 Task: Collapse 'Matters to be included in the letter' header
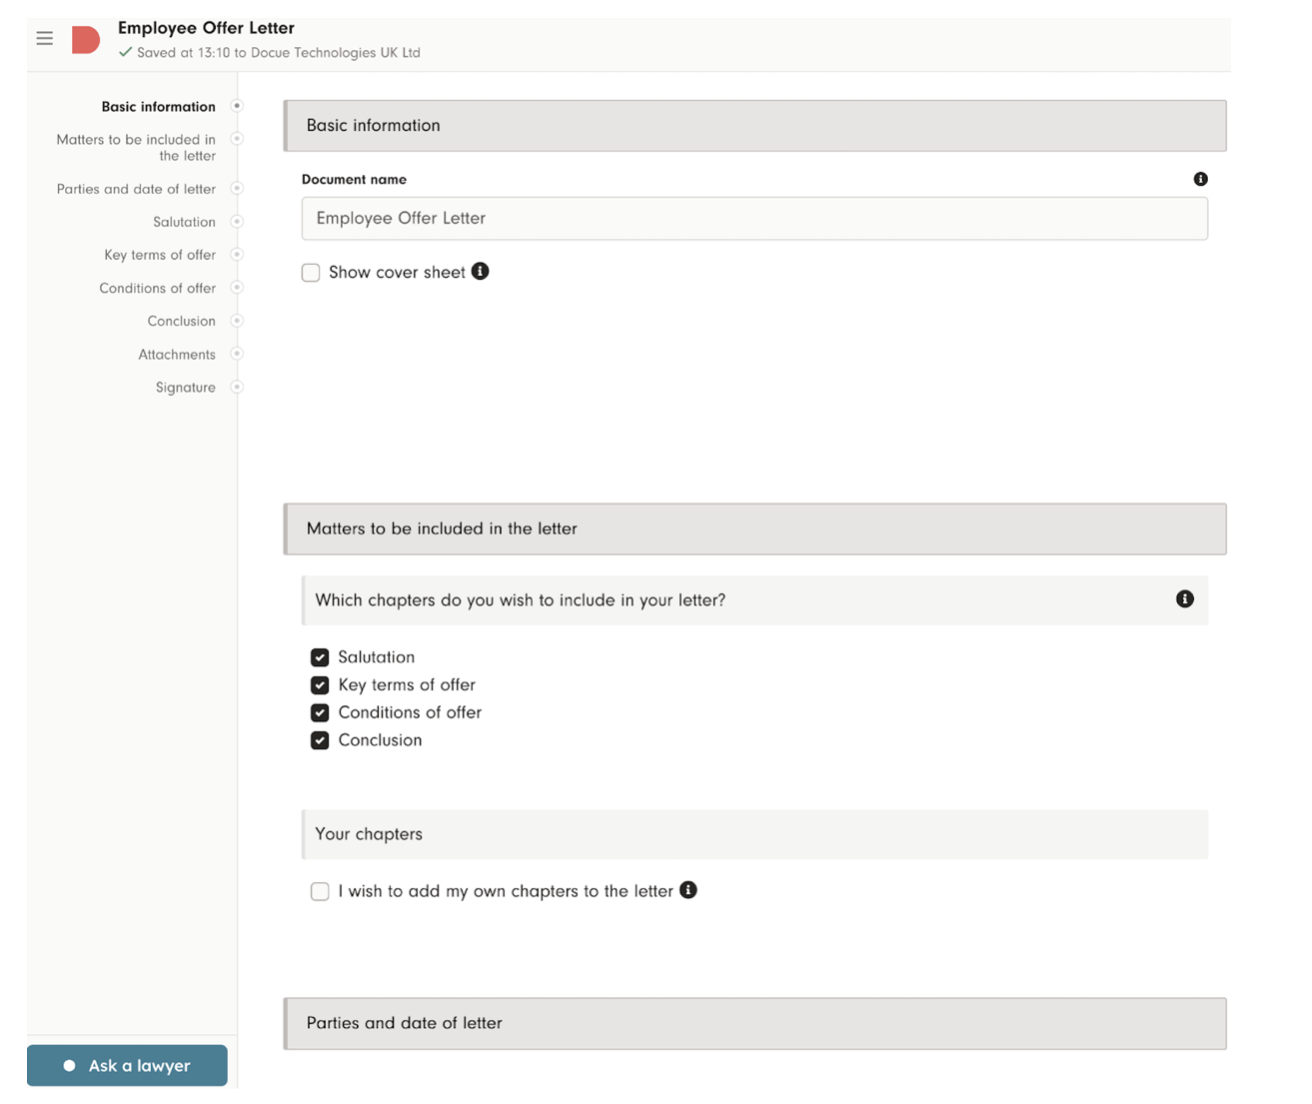point(755,529)
